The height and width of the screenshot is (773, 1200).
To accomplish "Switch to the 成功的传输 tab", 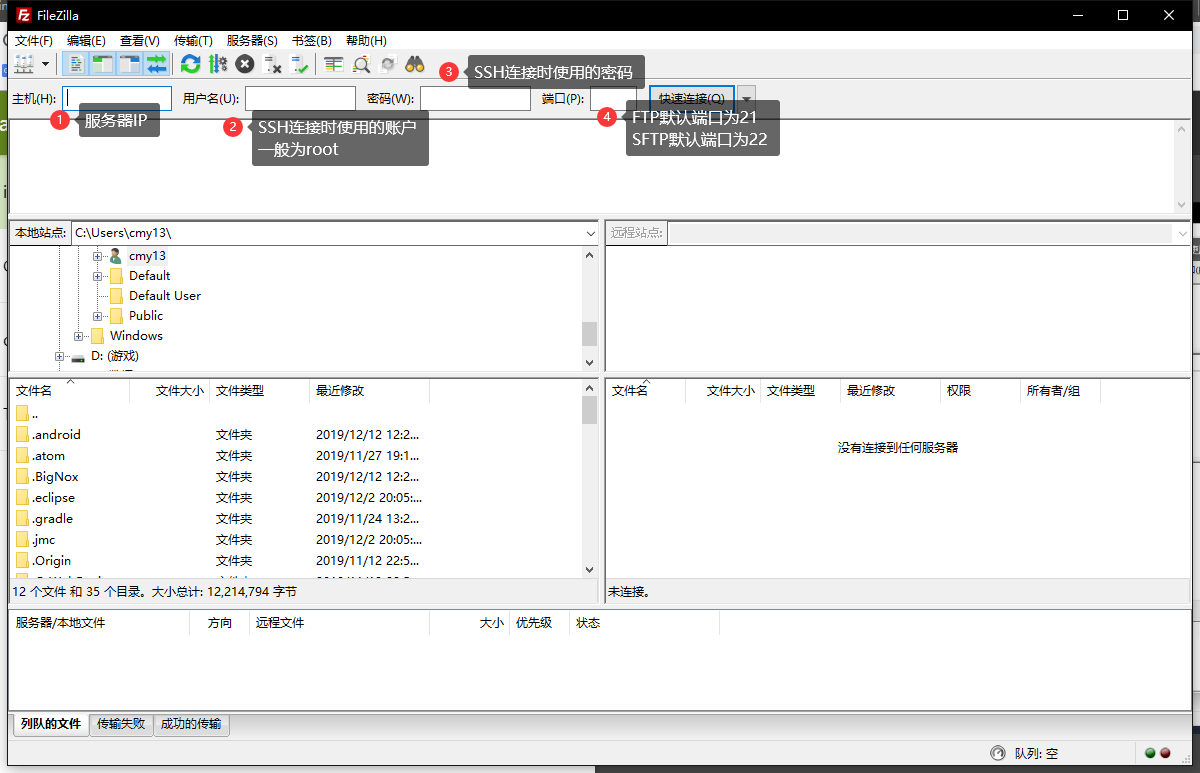I will pyautogui.click(x=192, y=724).
